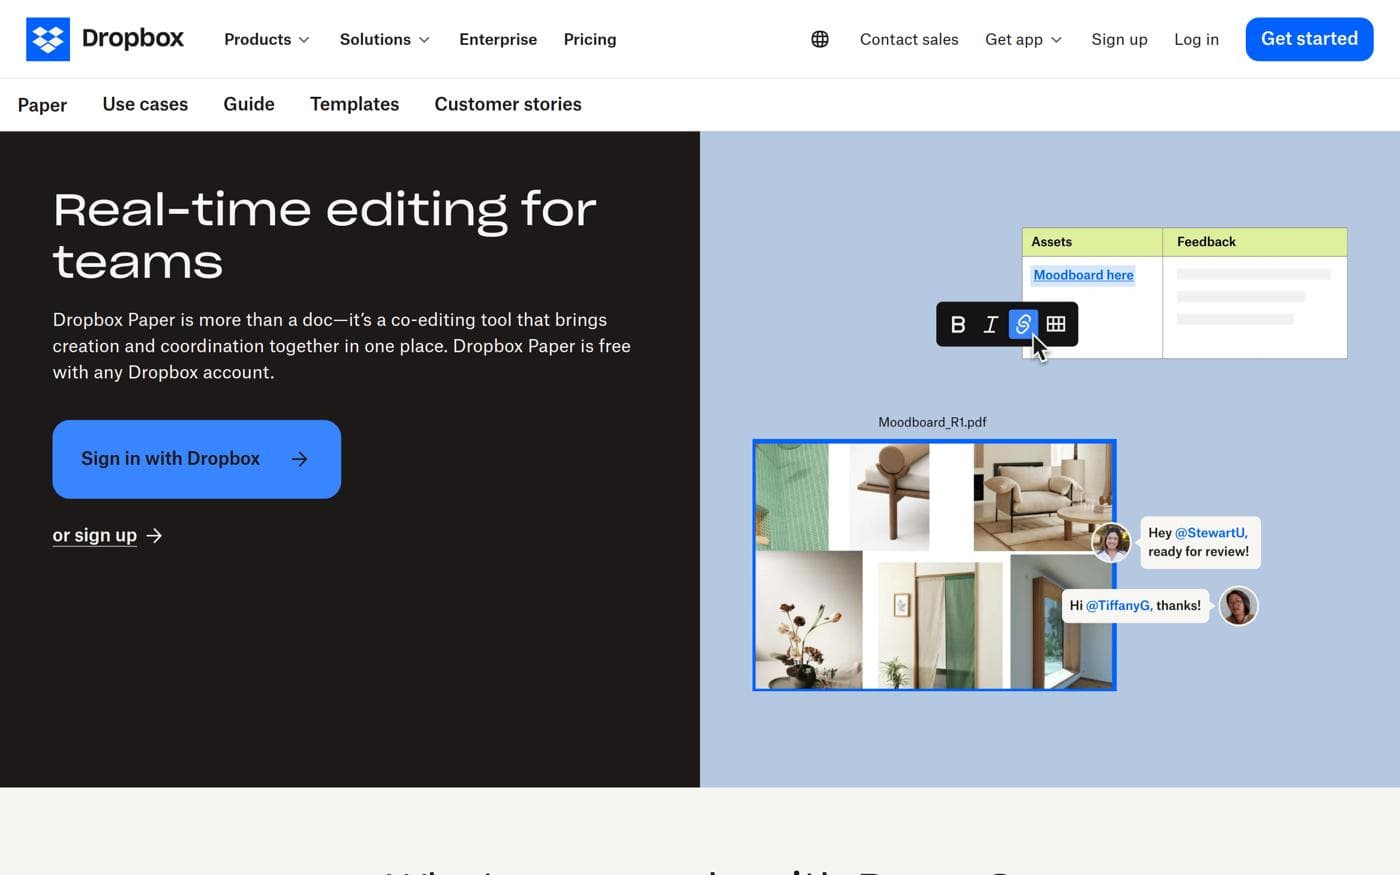This screenshot has height=875, width=1400.
Task: Click the Moodboard here link
Action: point(1083,274)
